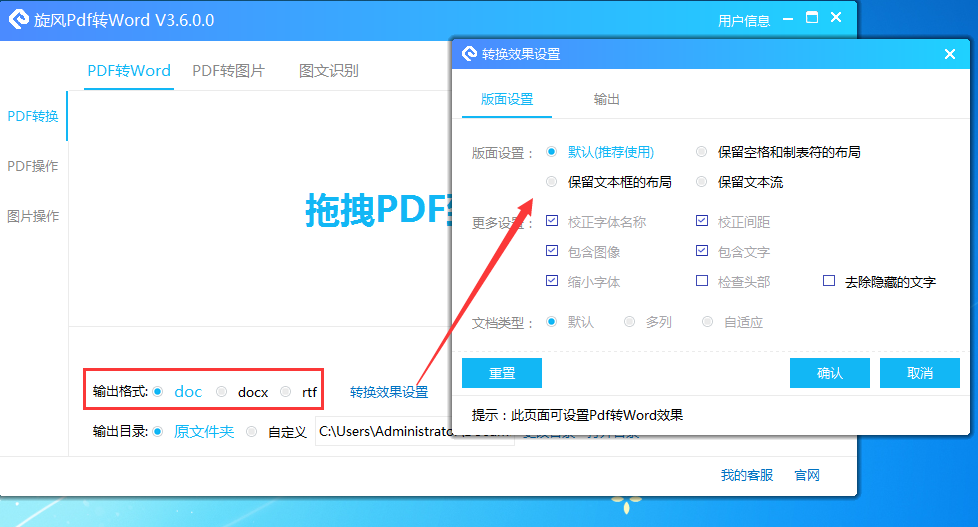
Task: Click the app logo in main title bar
Action: pyautogui.click(x=19, y=19)
